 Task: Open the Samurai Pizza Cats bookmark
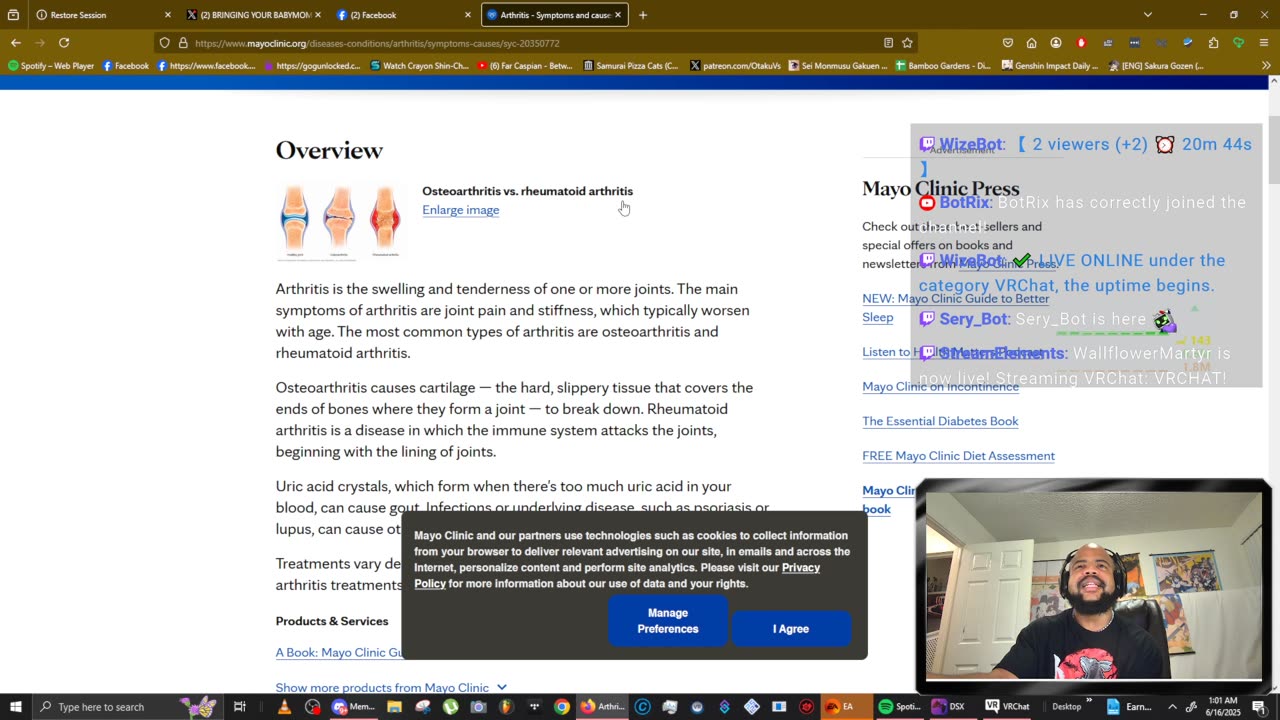[x=631, y=66]
